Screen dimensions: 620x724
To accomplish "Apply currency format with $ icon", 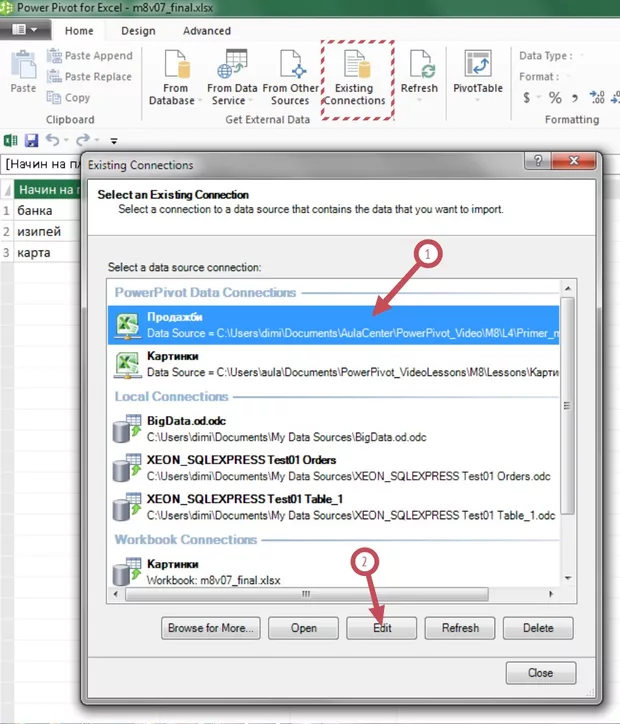I will (527, 97).
